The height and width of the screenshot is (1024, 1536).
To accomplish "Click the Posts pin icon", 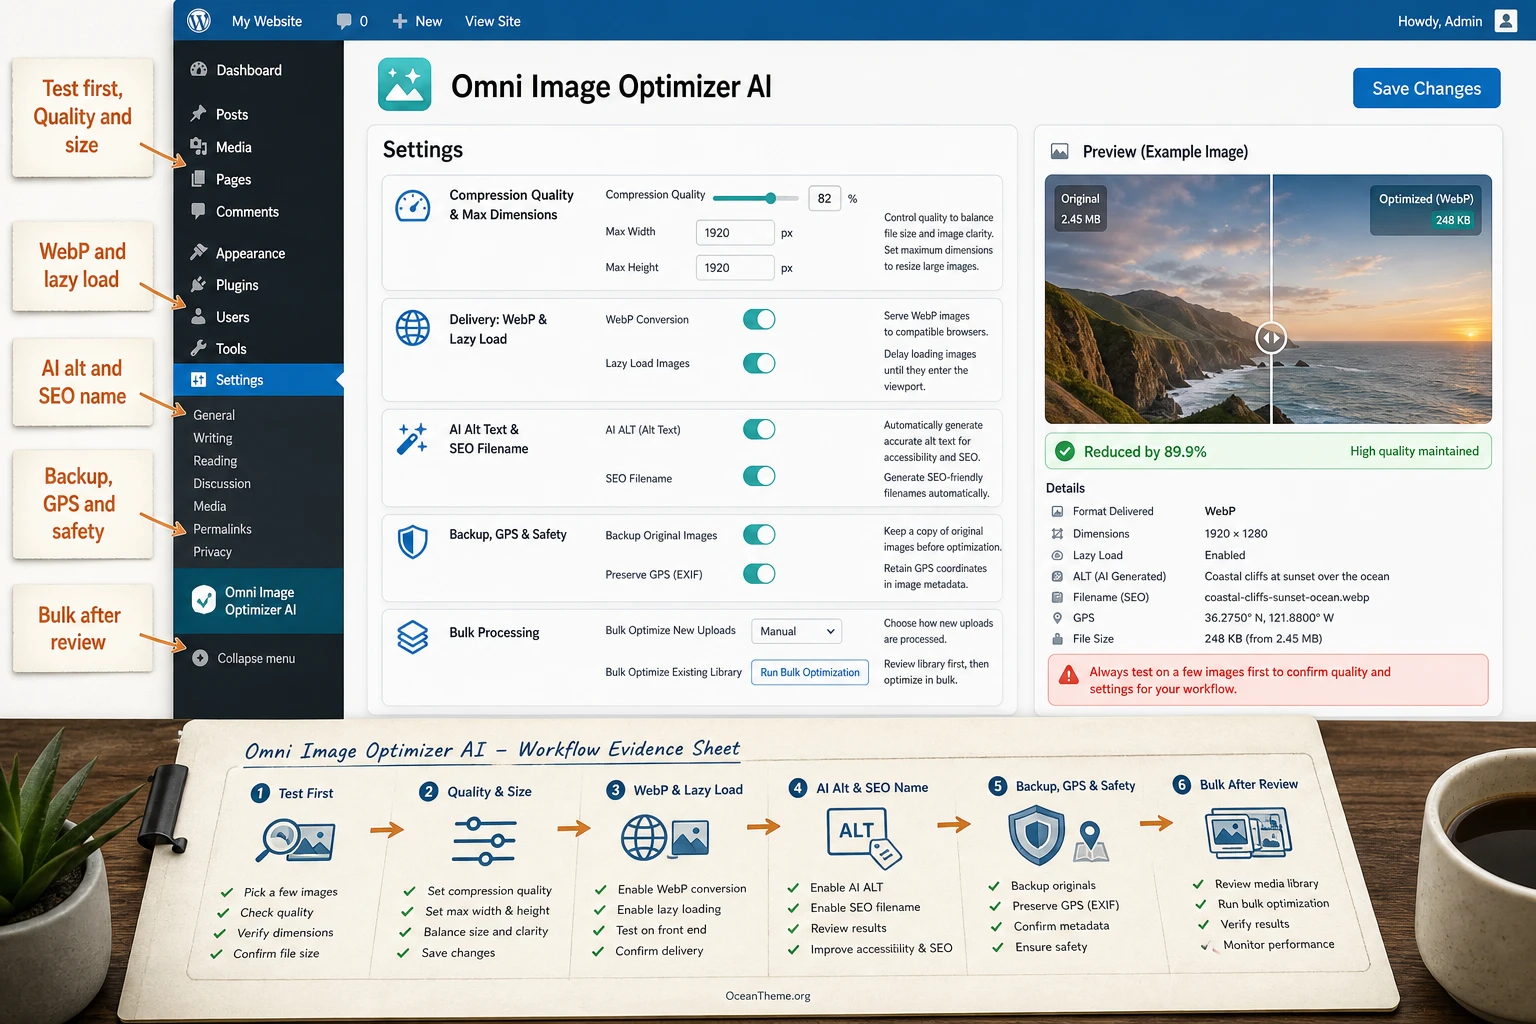I will (x=198, y=114).
